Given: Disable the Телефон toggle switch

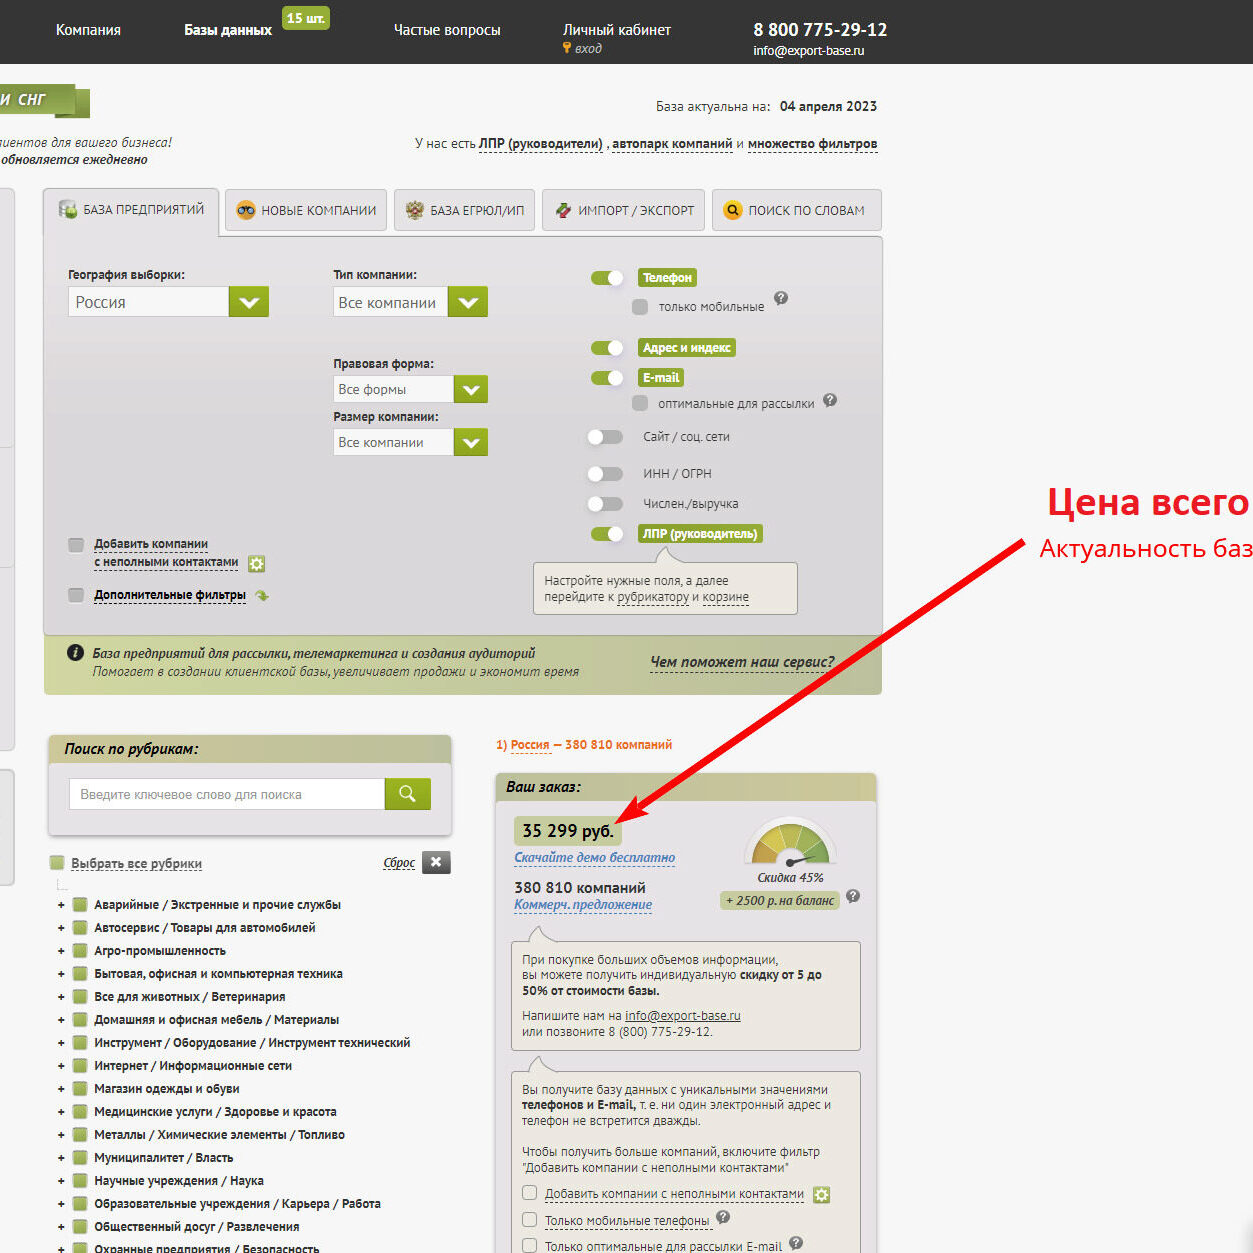Looking at the screenshot, I should click(607, 278).
